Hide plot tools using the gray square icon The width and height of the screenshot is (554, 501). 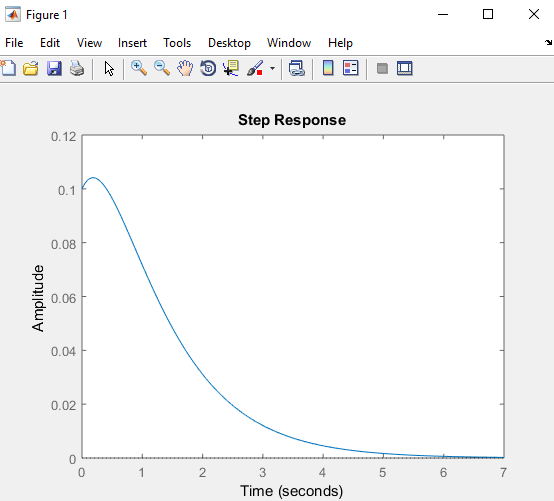pos(382,68)
